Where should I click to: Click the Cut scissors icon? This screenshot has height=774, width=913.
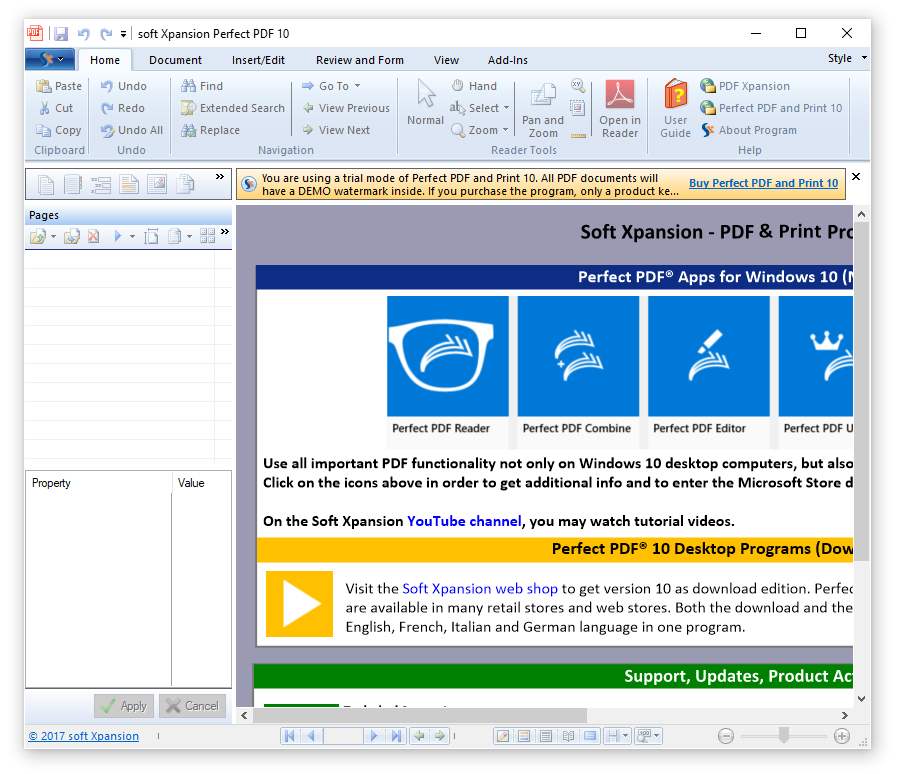(x=44, y=108)
